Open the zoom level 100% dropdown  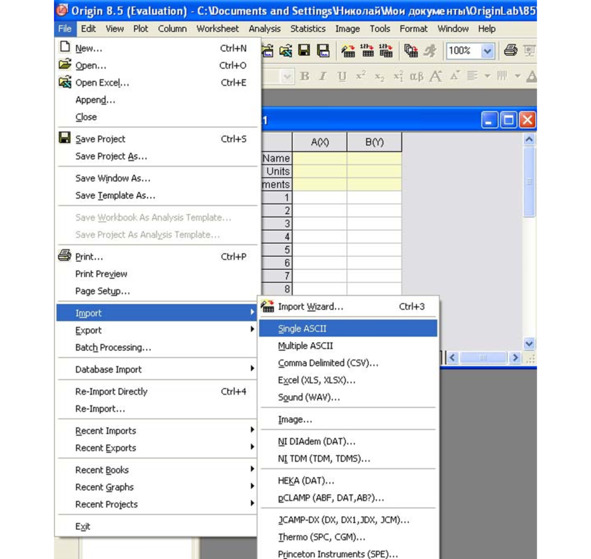tap(487, 51)
